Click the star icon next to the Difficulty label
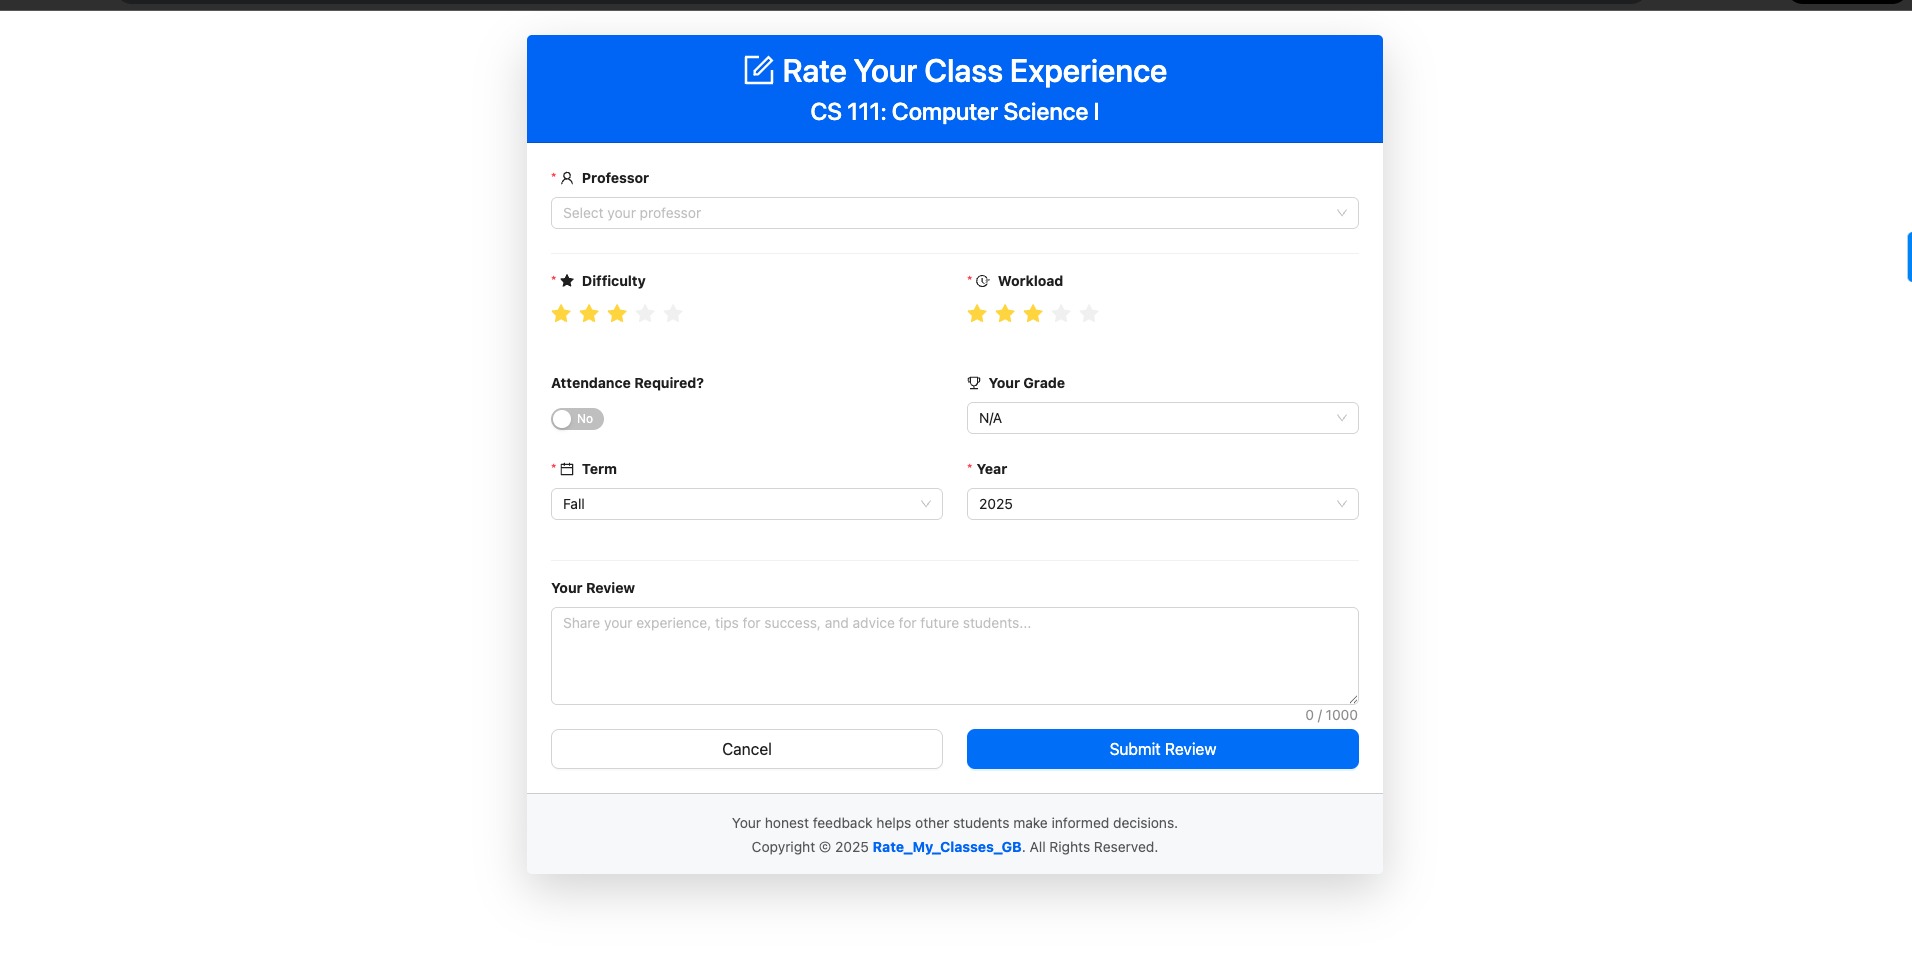Screen dimensions: 1912x973 click(567, 280)
